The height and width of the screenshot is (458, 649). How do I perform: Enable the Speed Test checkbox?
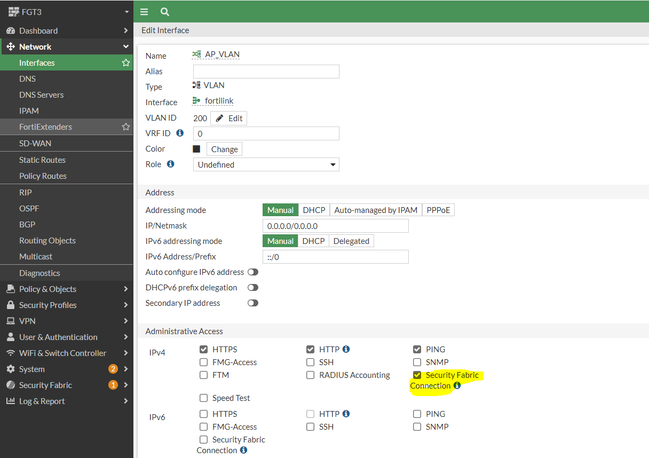(x=204, y=398)
